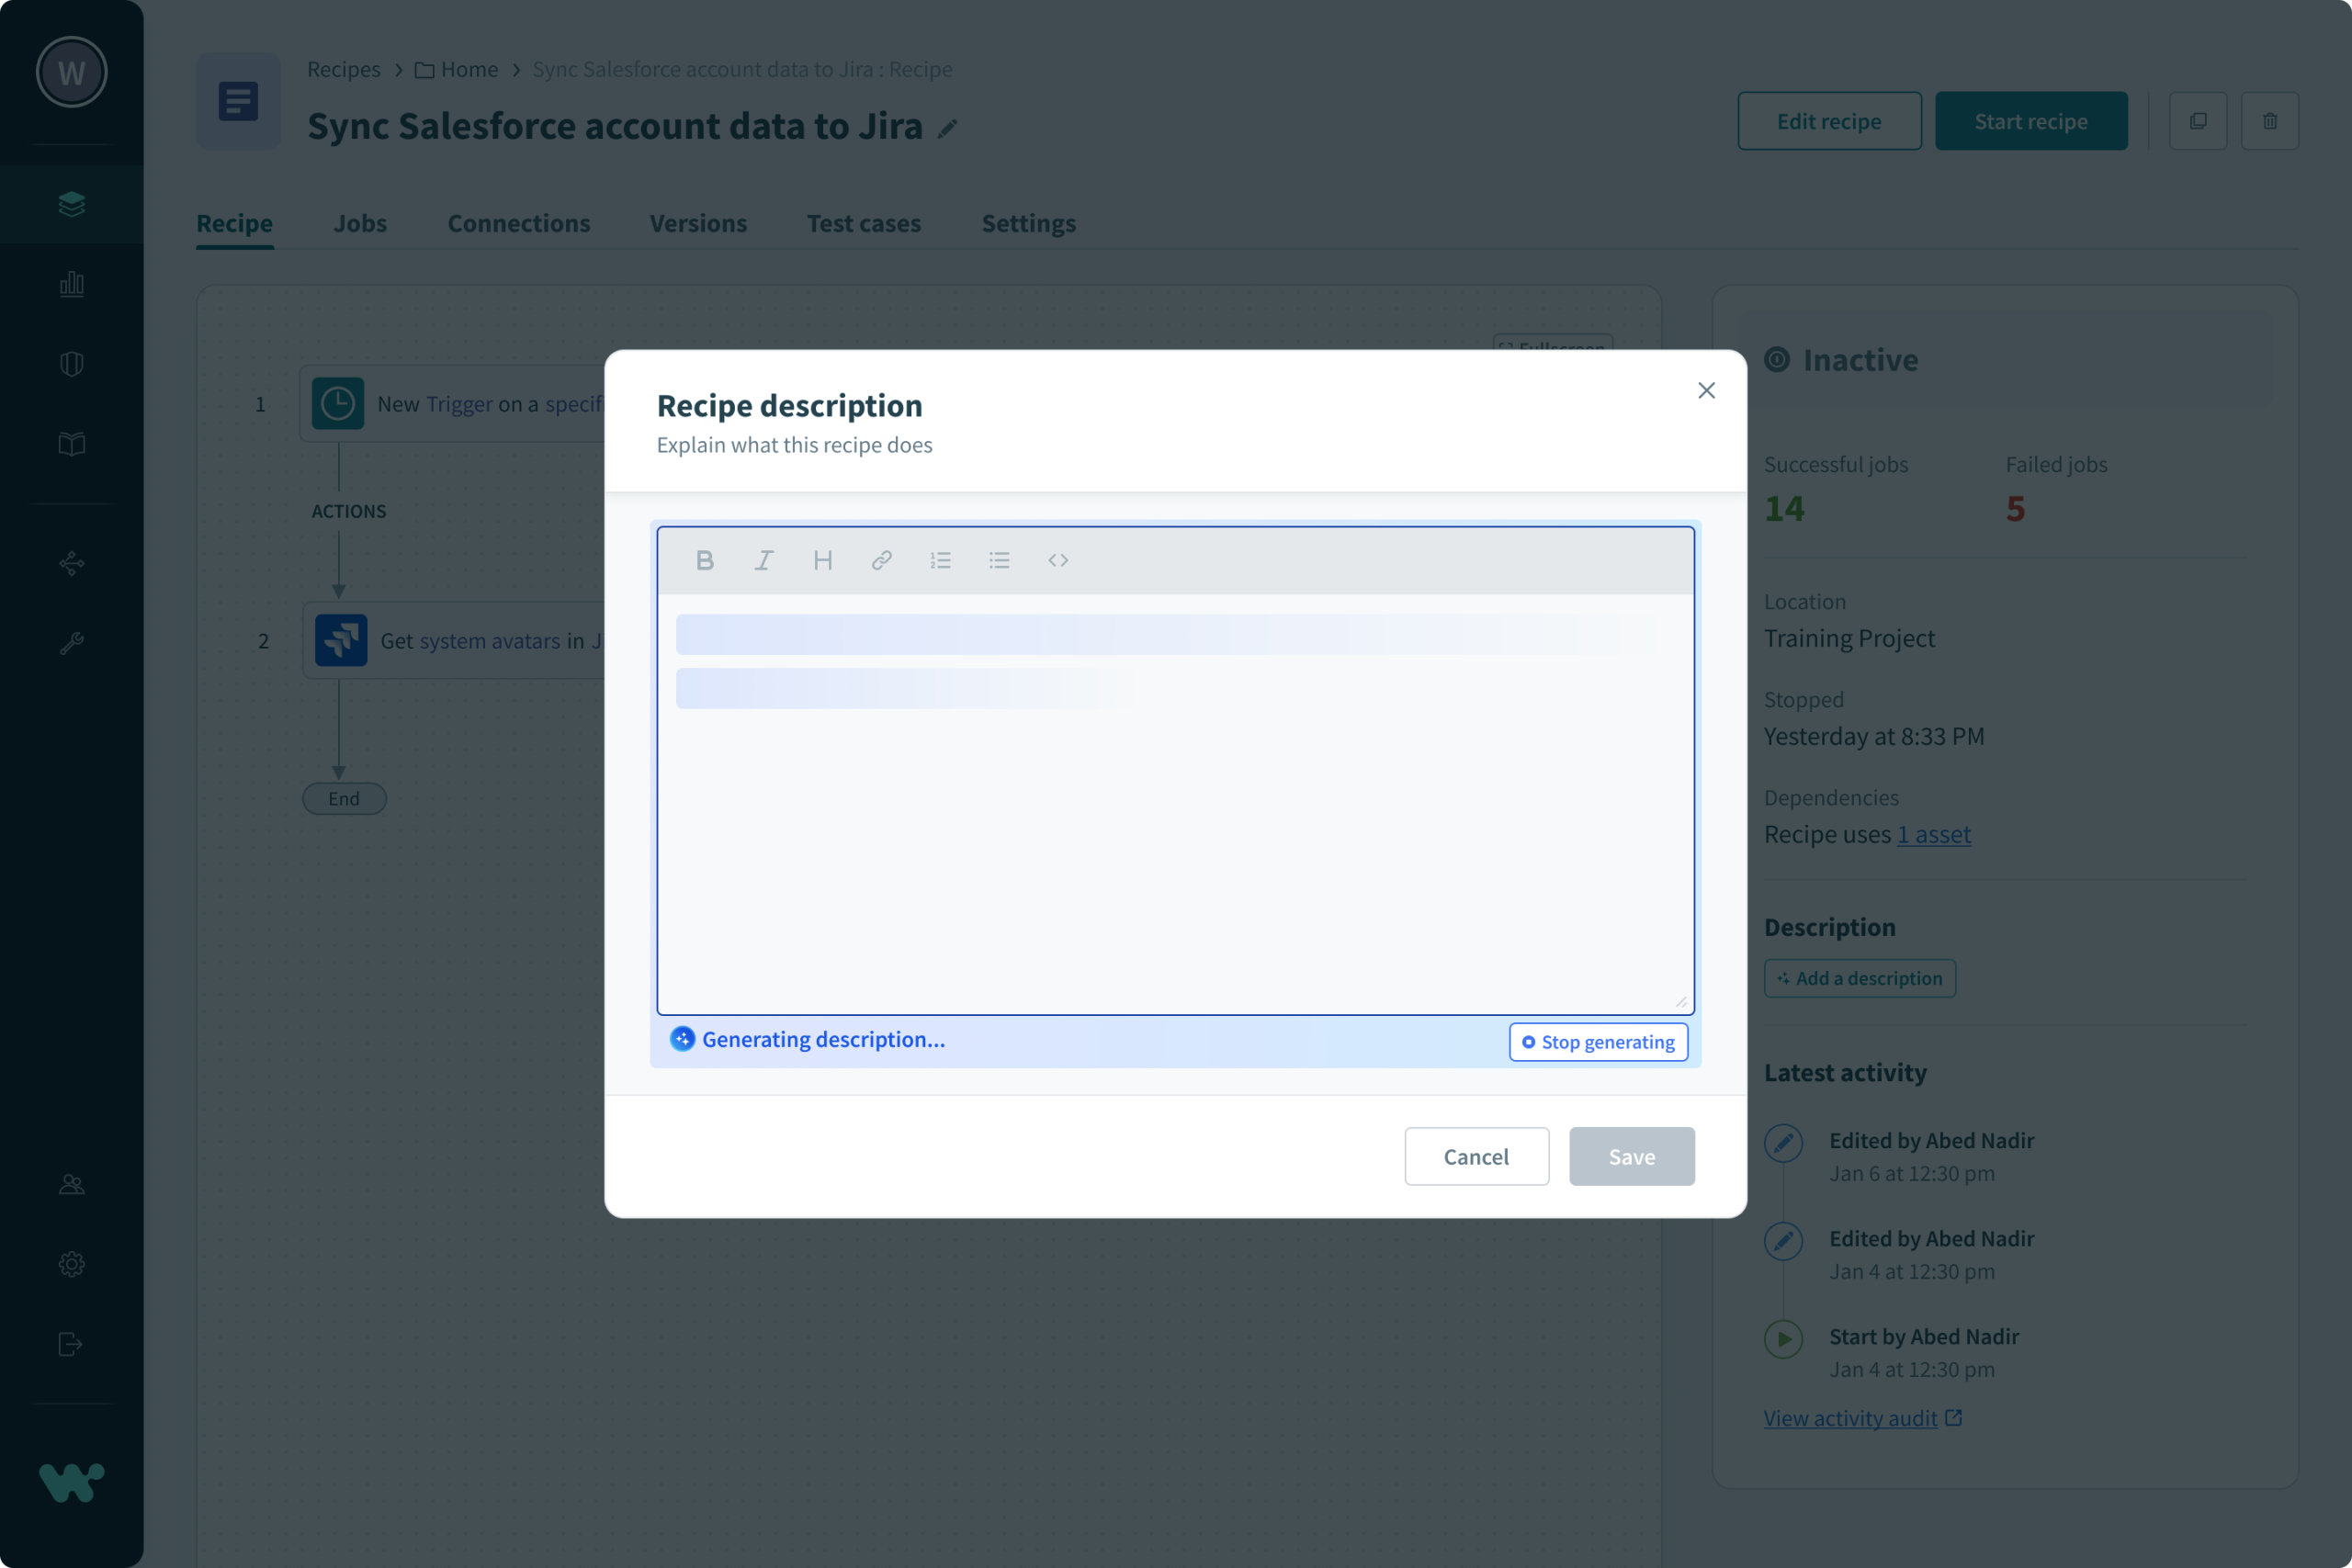Click the recipe document icon beside title

(x=238, y=101)
